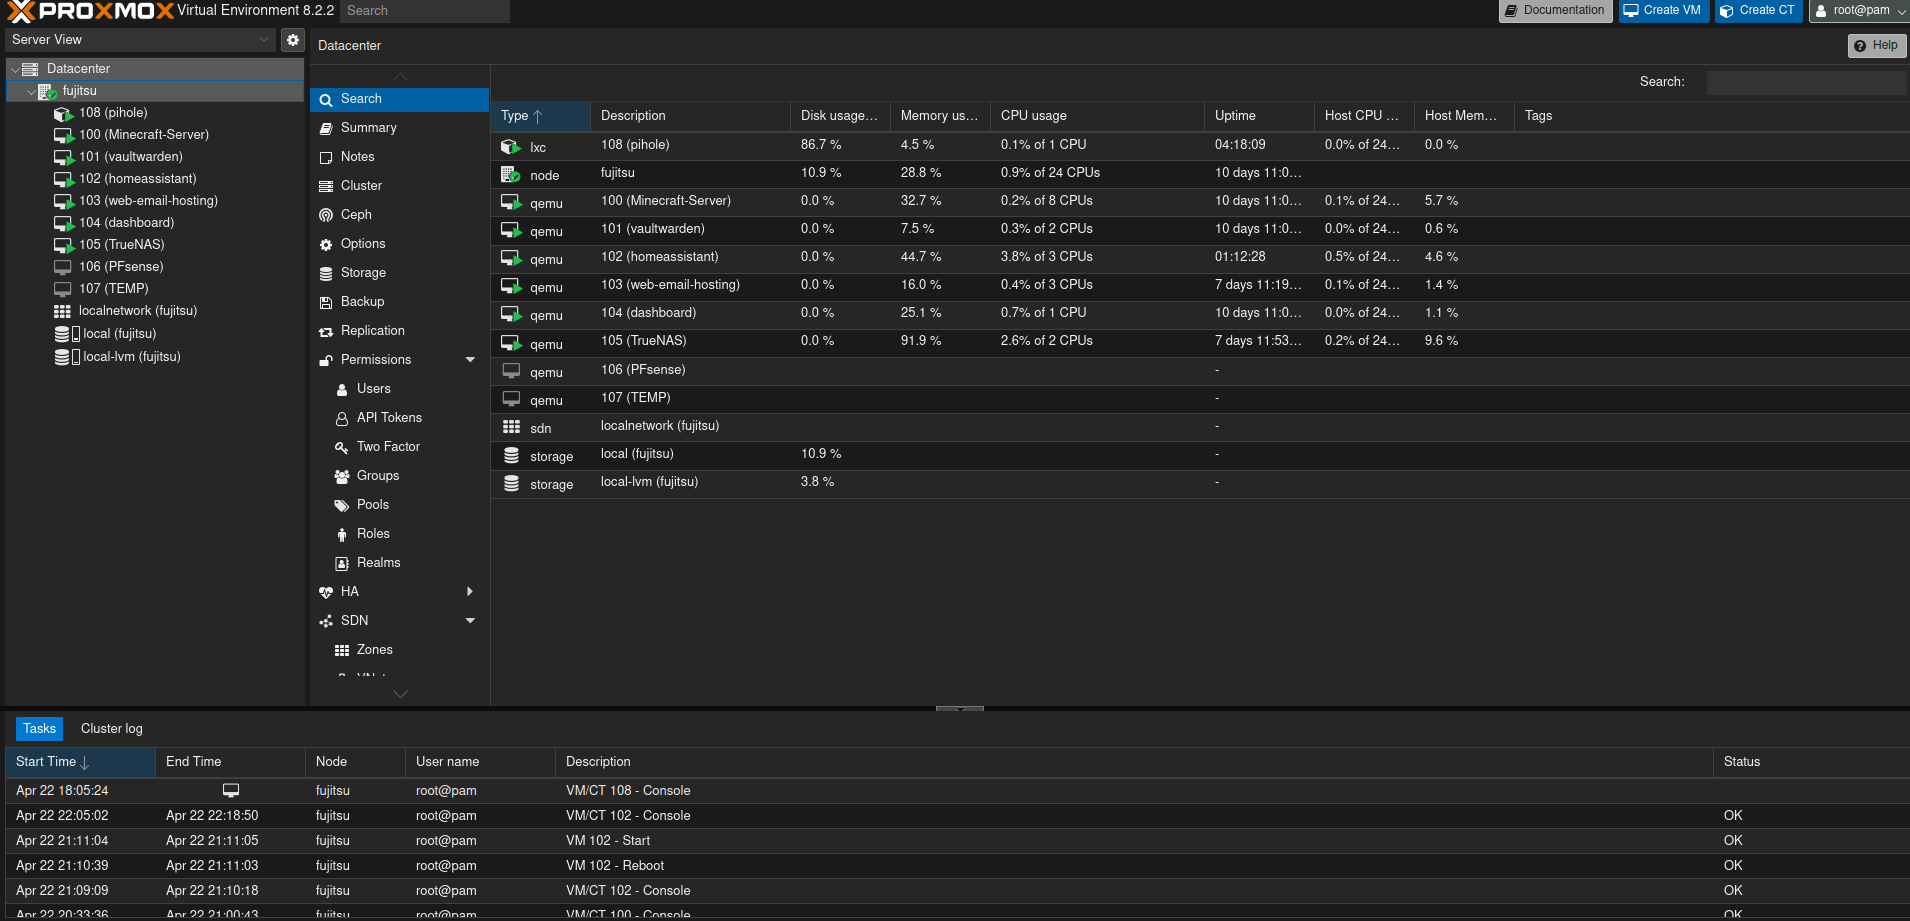Click the Two Factor key icon
This screenshot has width=1910, height=921.
pos(342,447)
